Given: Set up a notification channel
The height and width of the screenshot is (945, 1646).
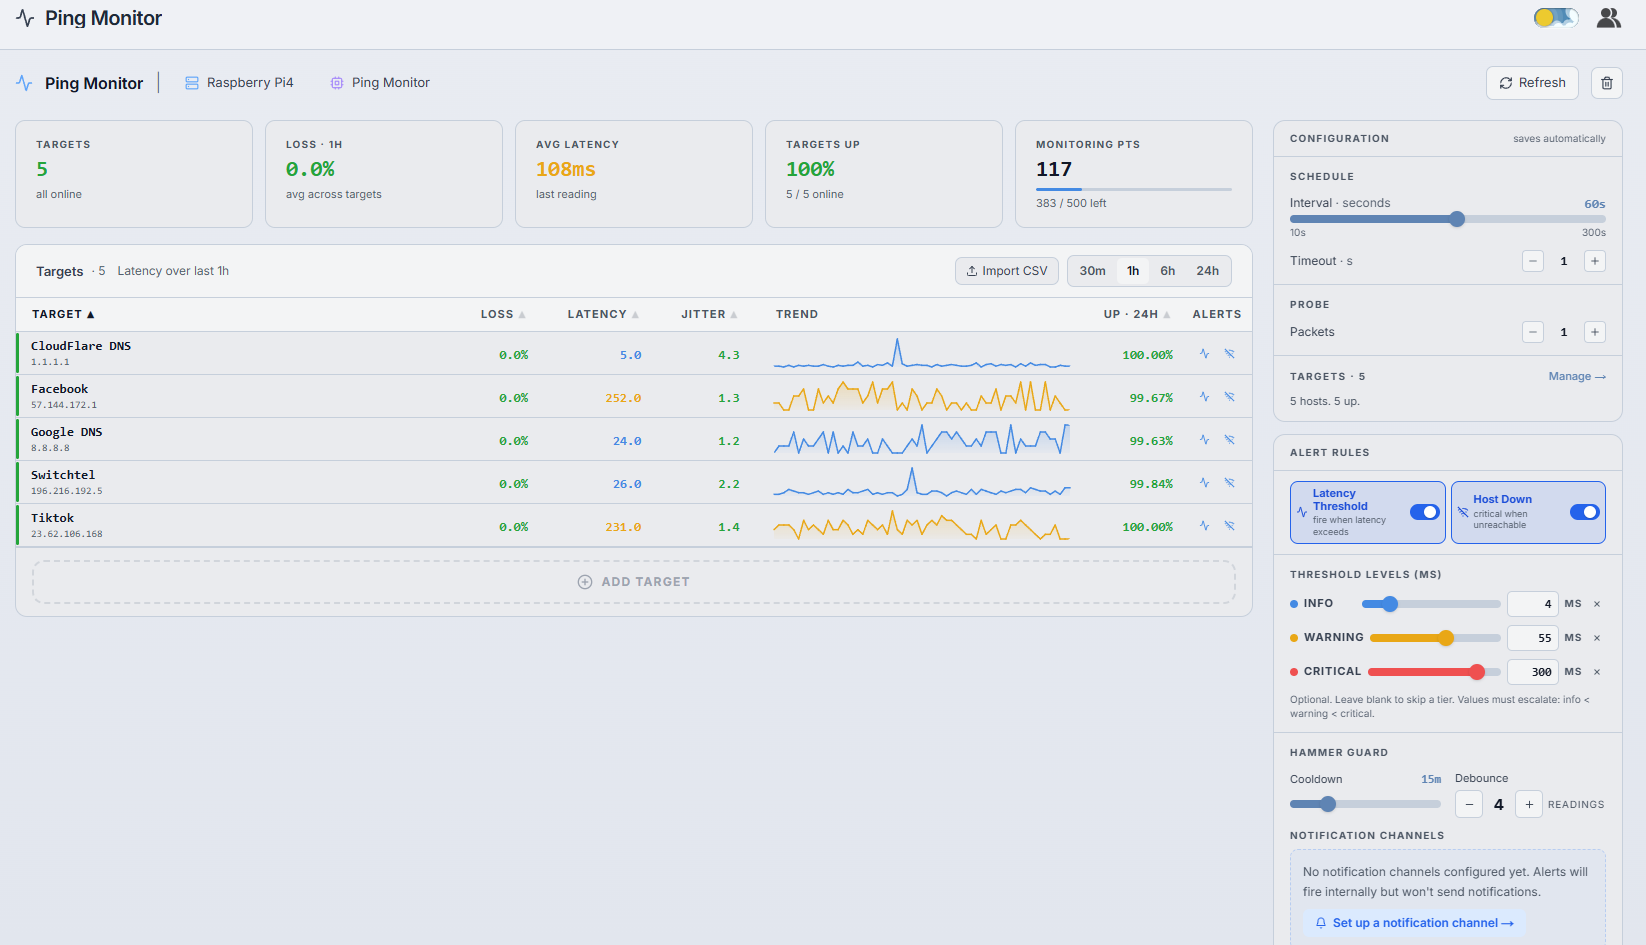Looking at the screenshot, I should click(x=1414, y=923).
